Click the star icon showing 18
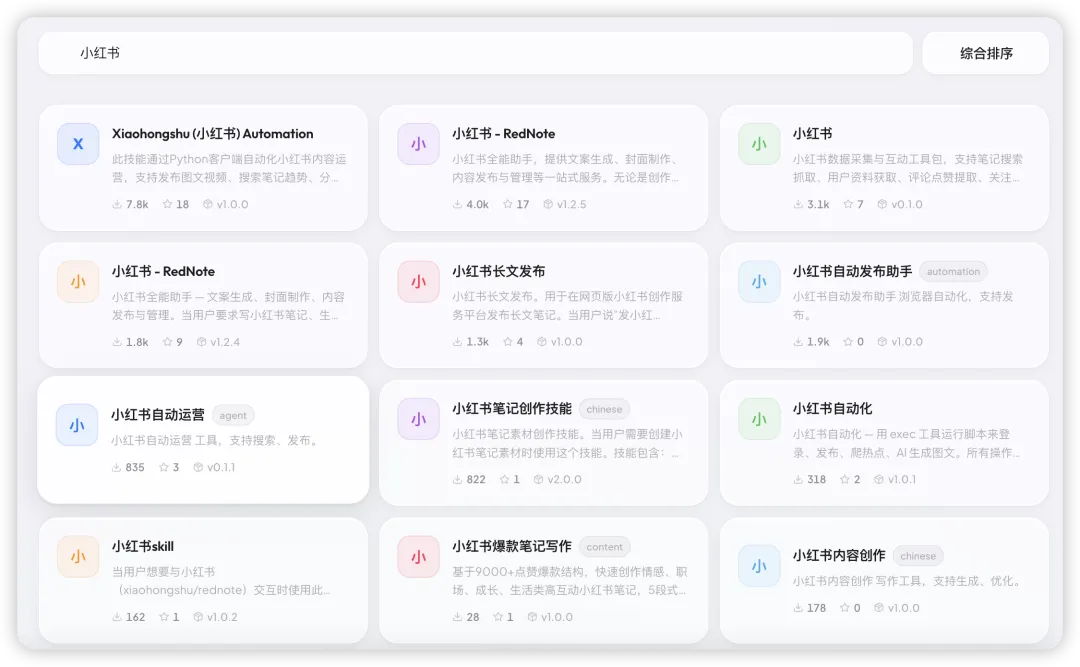1080x667 pixels. tap(167, 204)
